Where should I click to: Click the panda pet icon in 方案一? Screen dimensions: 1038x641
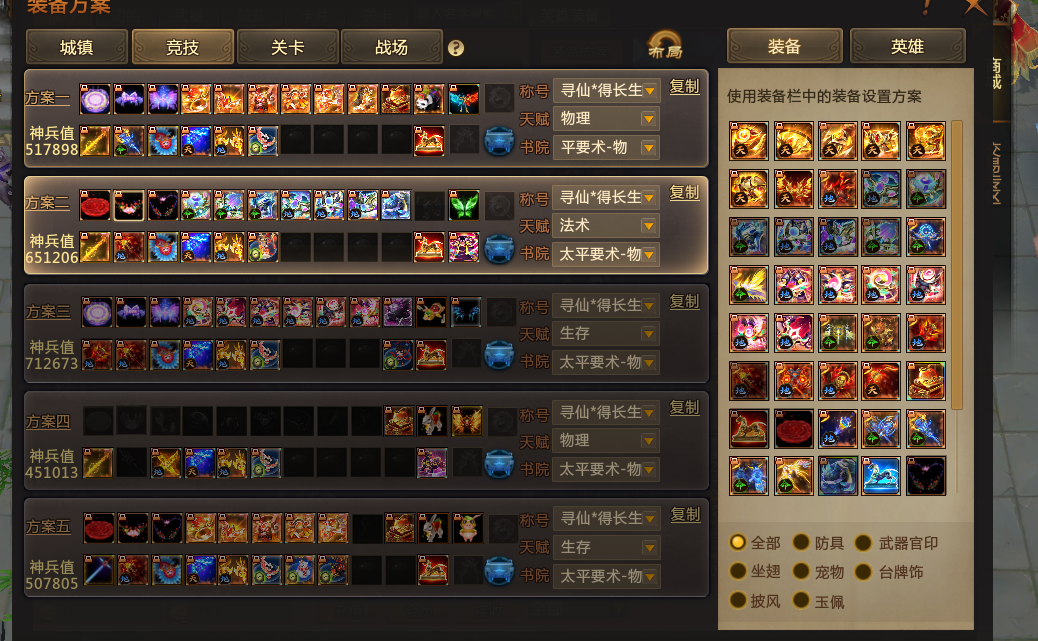[429, 99]
